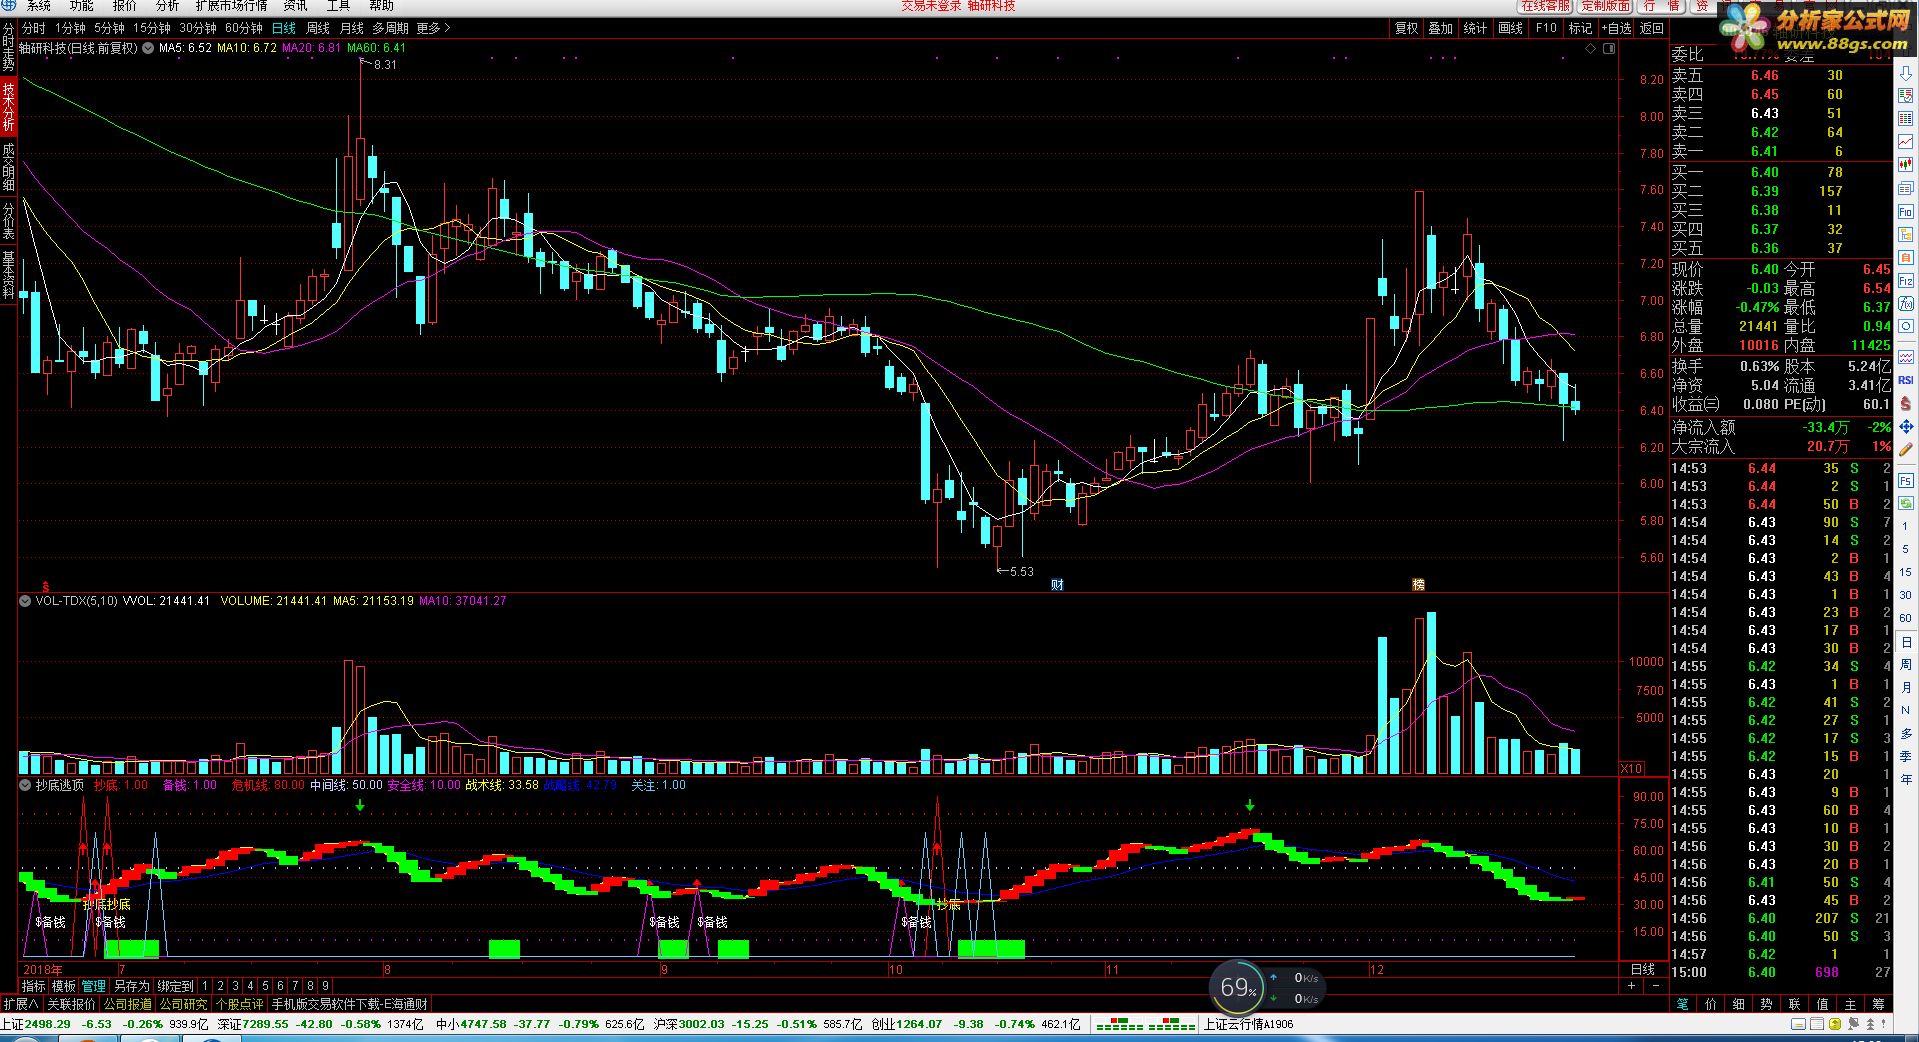The image size is (1919, 1042).
Task: Switch to 月 monthly period in sidebar
Action: click(1906, 688)
